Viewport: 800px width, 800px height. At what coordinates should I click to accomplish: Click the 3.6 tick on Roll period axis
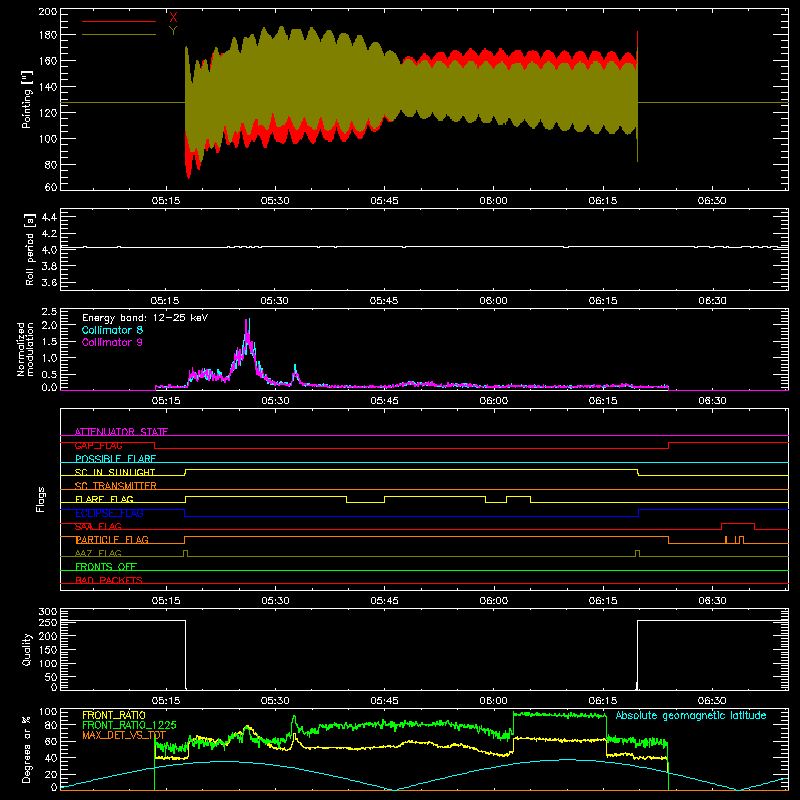49,282
